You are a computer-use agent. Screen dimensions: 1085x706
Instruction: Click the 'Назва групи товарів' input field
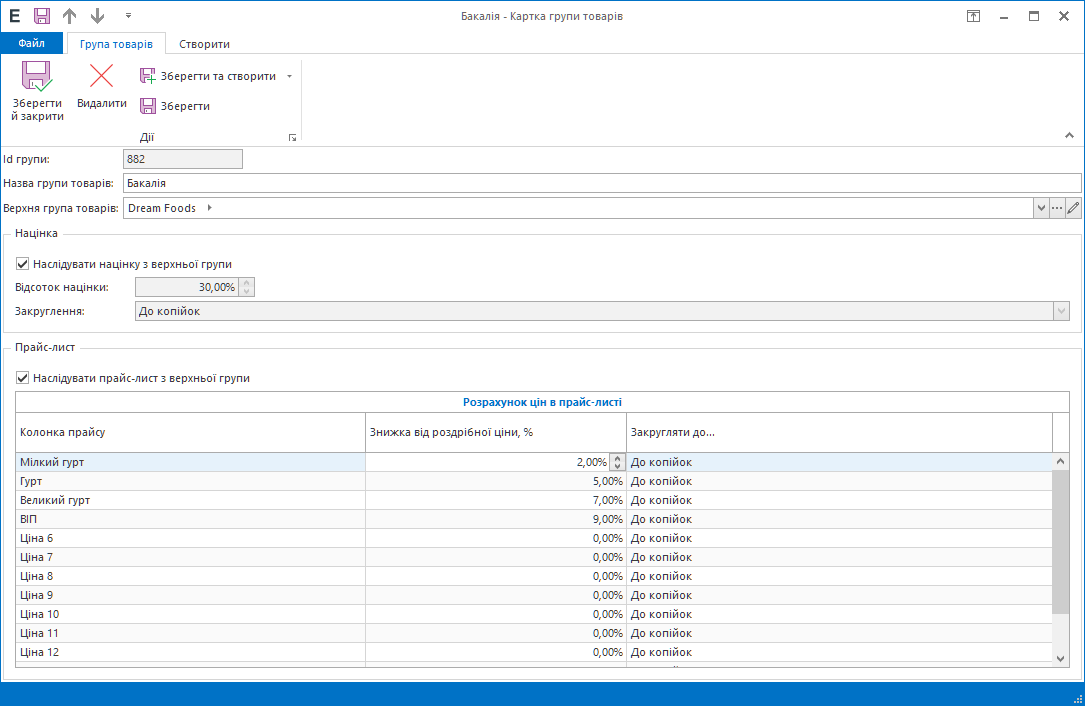tap(600, 183)
